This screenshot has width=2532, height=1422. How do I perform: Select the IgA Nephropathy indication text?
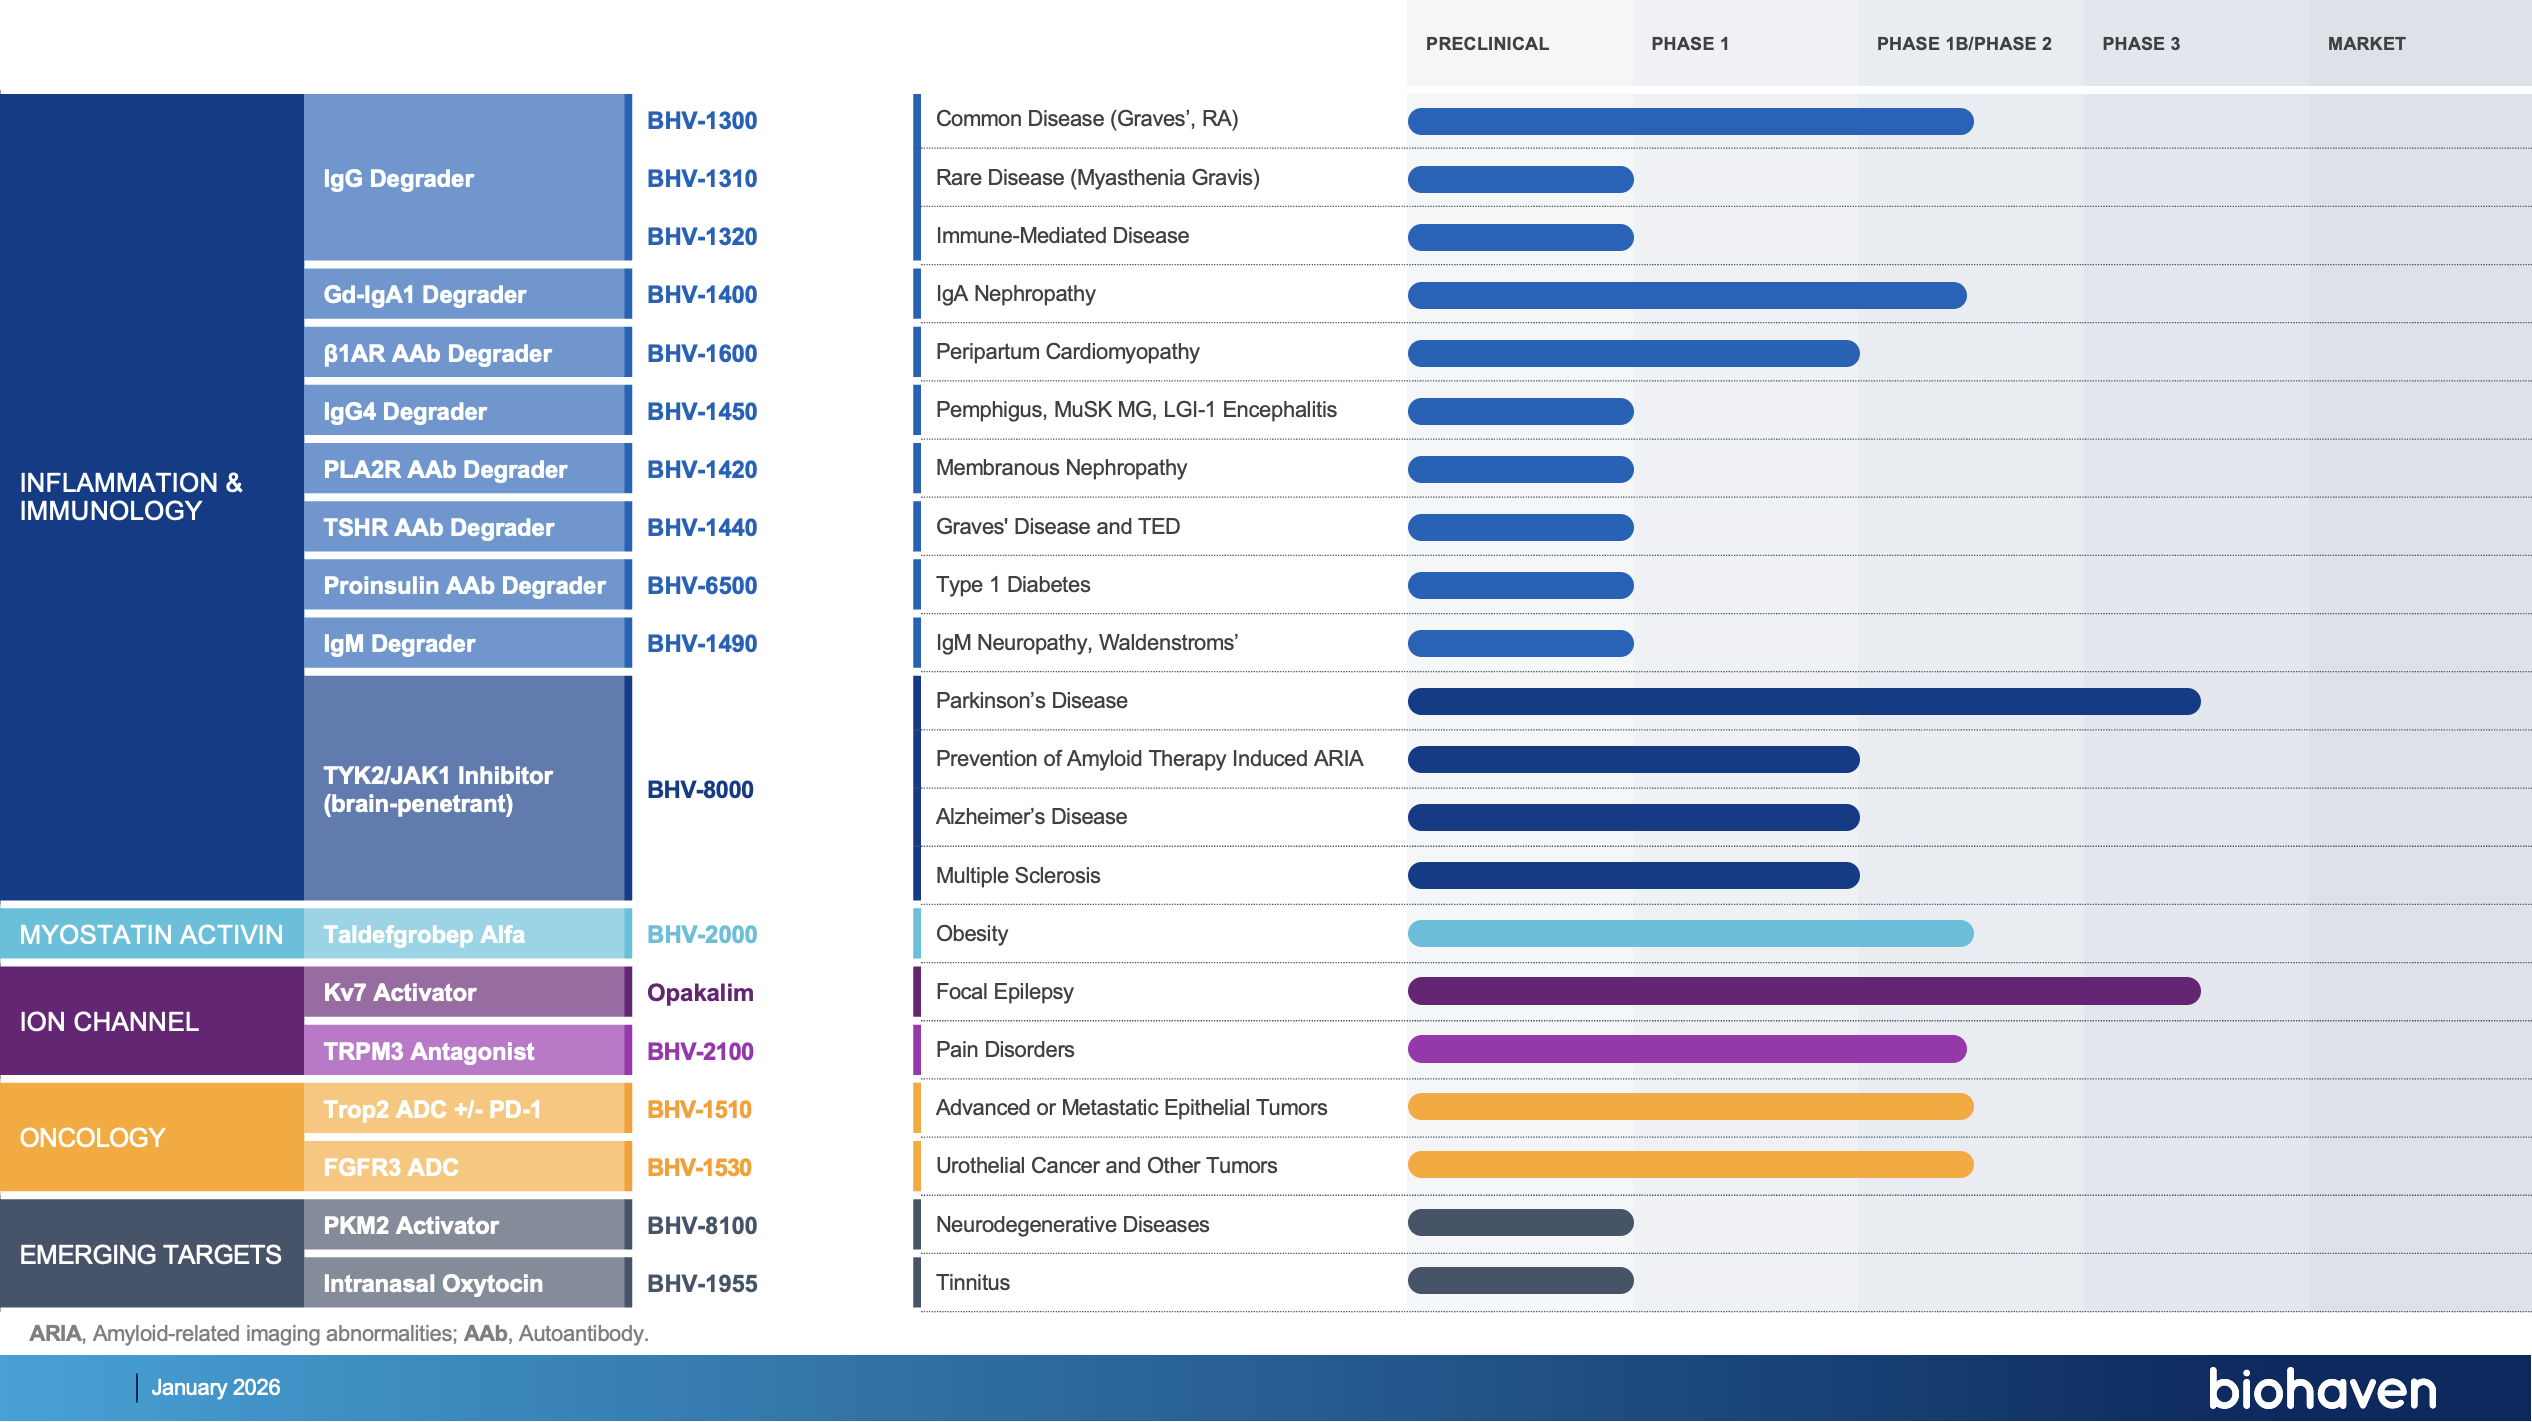tap(1015, 294)
